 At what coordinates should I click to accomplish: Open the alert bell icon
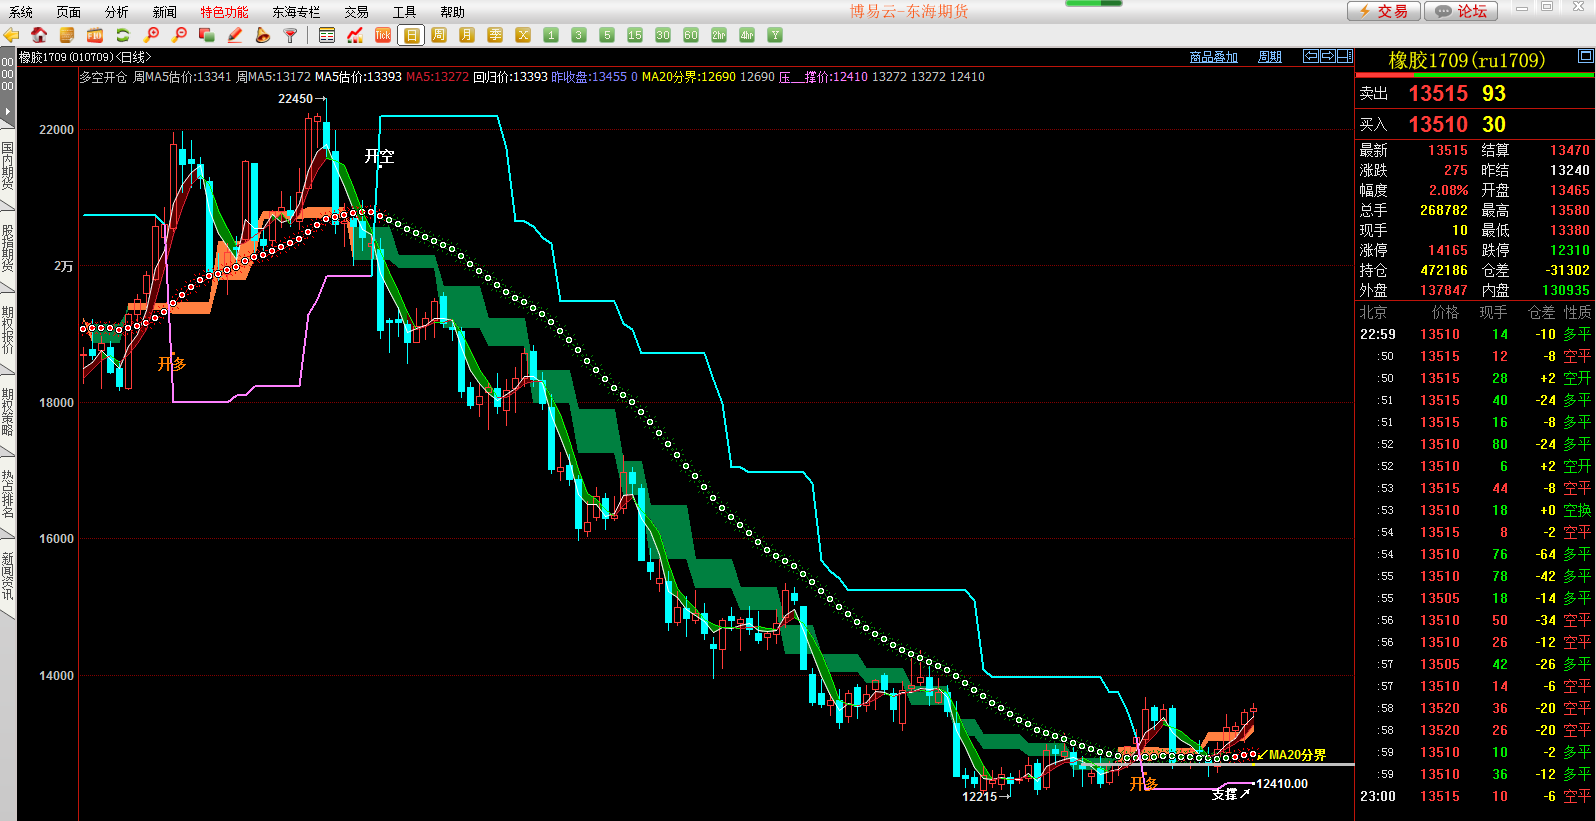(263, 35)
